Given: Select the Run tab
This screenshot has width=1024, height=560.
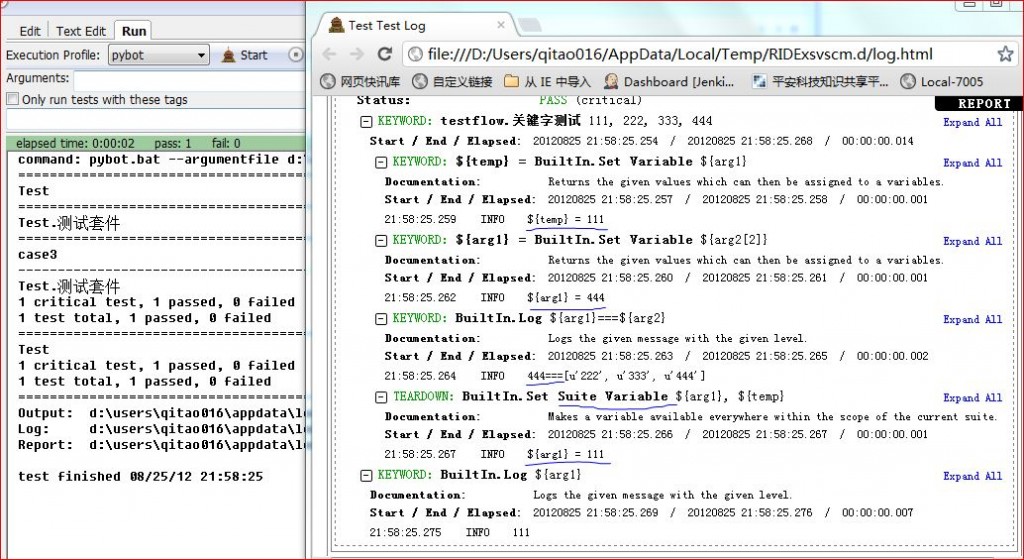Looking at the screenshot, I should [x=134, y=31].
